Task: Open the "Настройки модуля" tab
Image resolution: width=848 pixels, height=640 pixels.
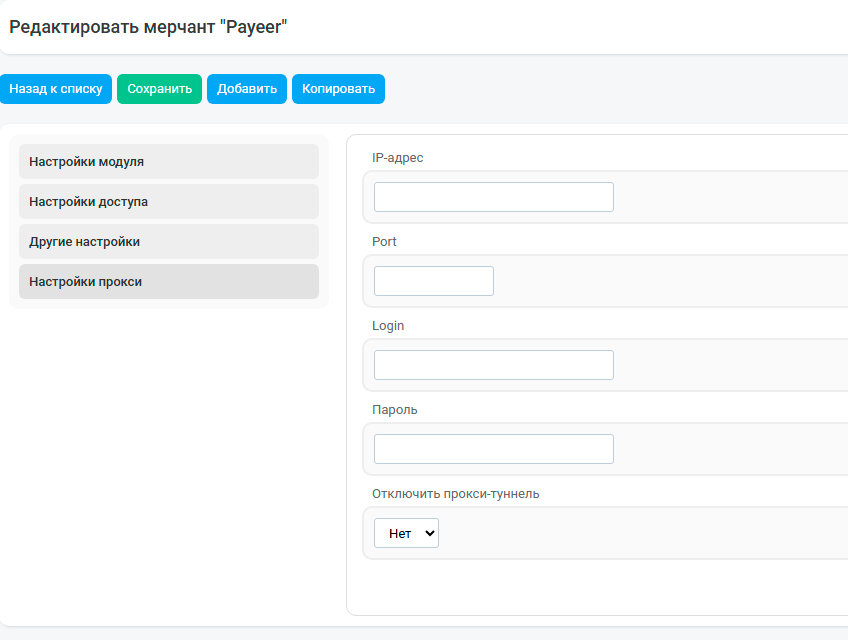Action: click(169, 162)
